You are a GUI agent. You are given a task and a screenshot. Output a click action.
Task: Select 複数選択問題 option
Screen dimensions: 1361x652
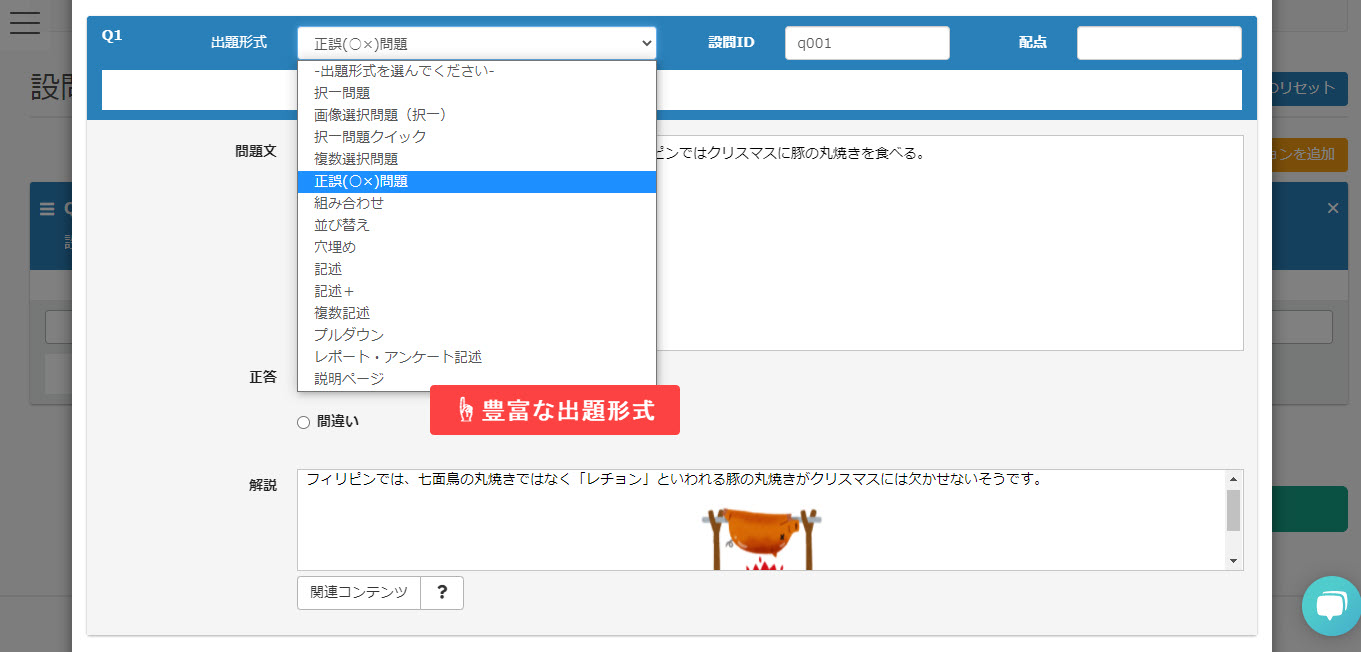[x=356, y=159]
